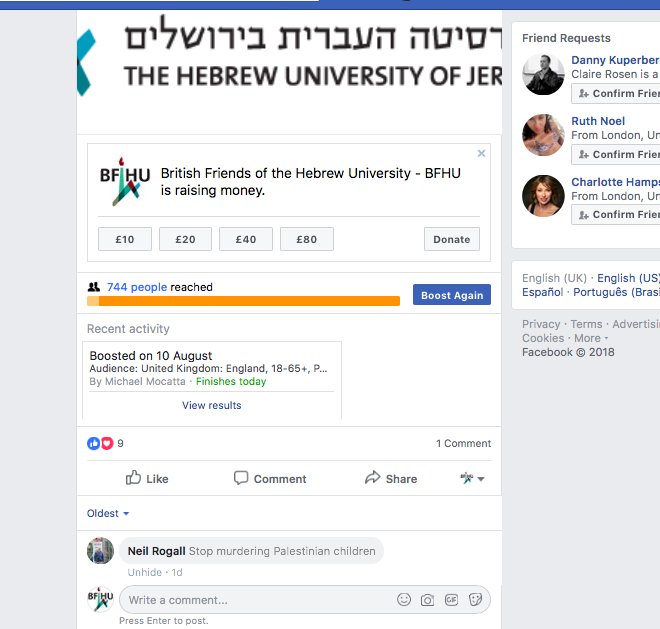Click the Donate button

(452, 239)
